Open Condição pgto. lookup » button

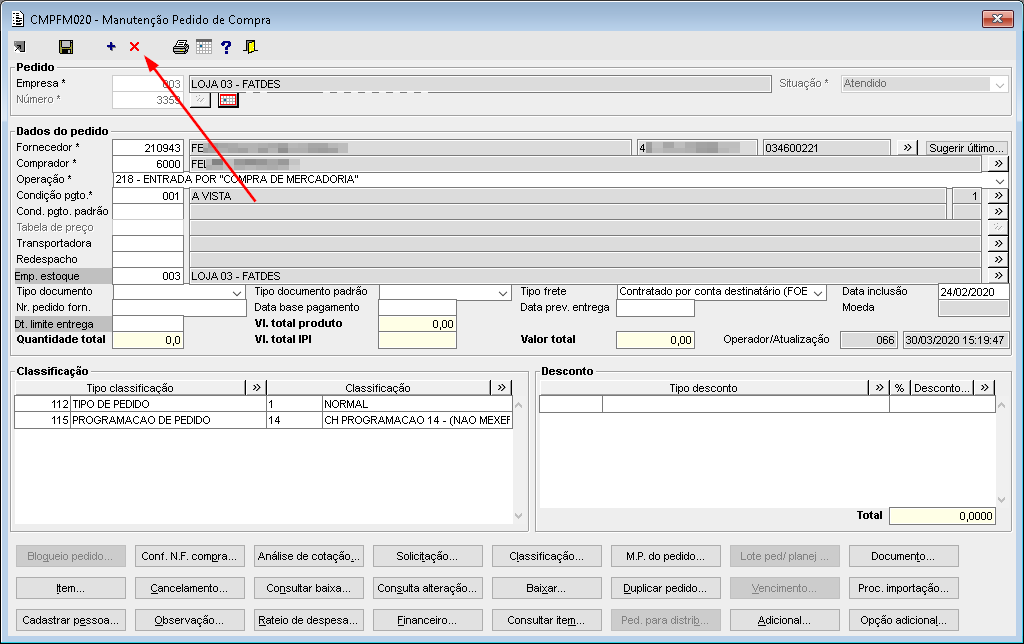click(999, 195)
